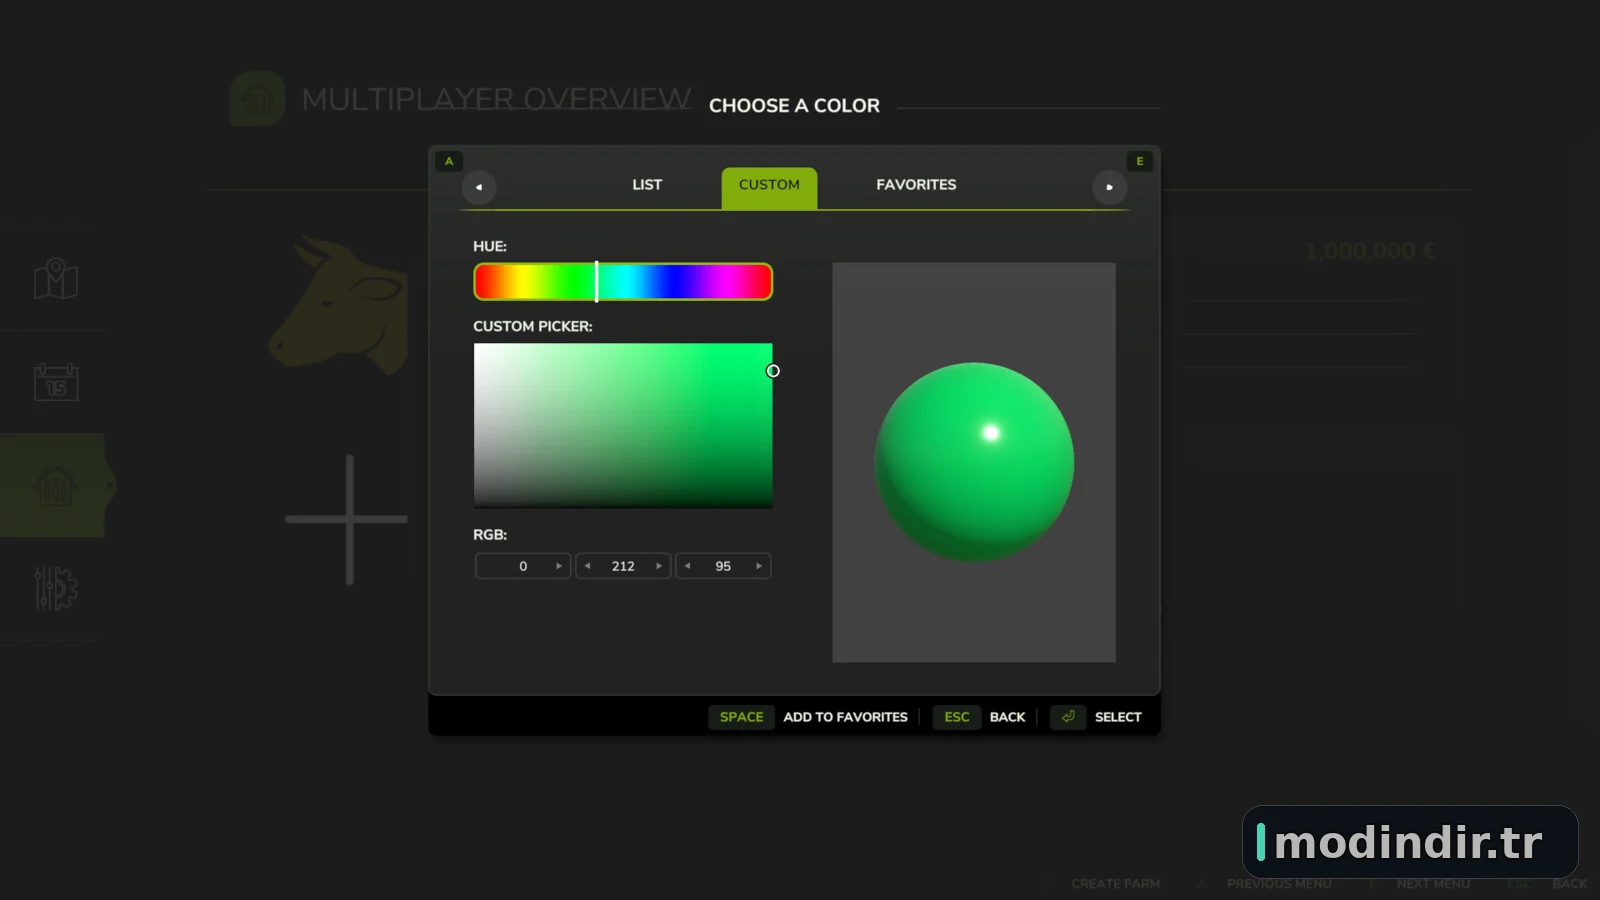The width and height of the screenshot is (1600, 900).
Task: Click the green sphere color preview
Action: pyautogui.click(x=974, y=462)
